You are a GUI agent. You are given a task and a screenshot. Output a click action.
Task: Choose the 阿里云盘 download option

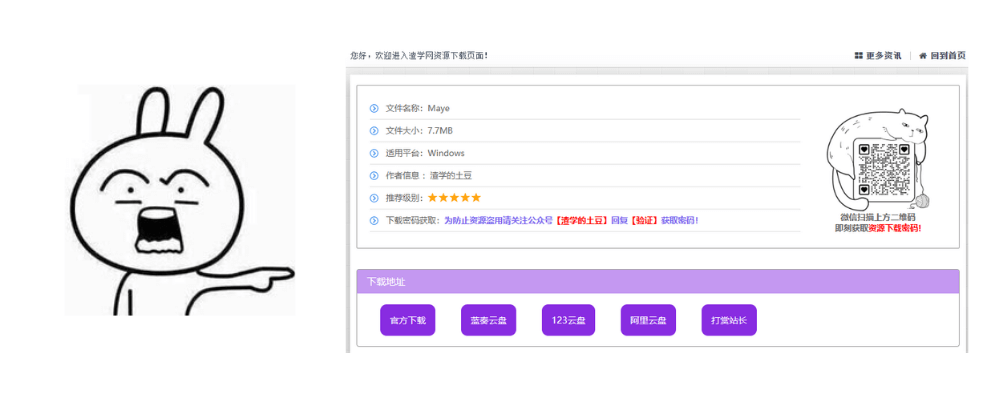648,320
